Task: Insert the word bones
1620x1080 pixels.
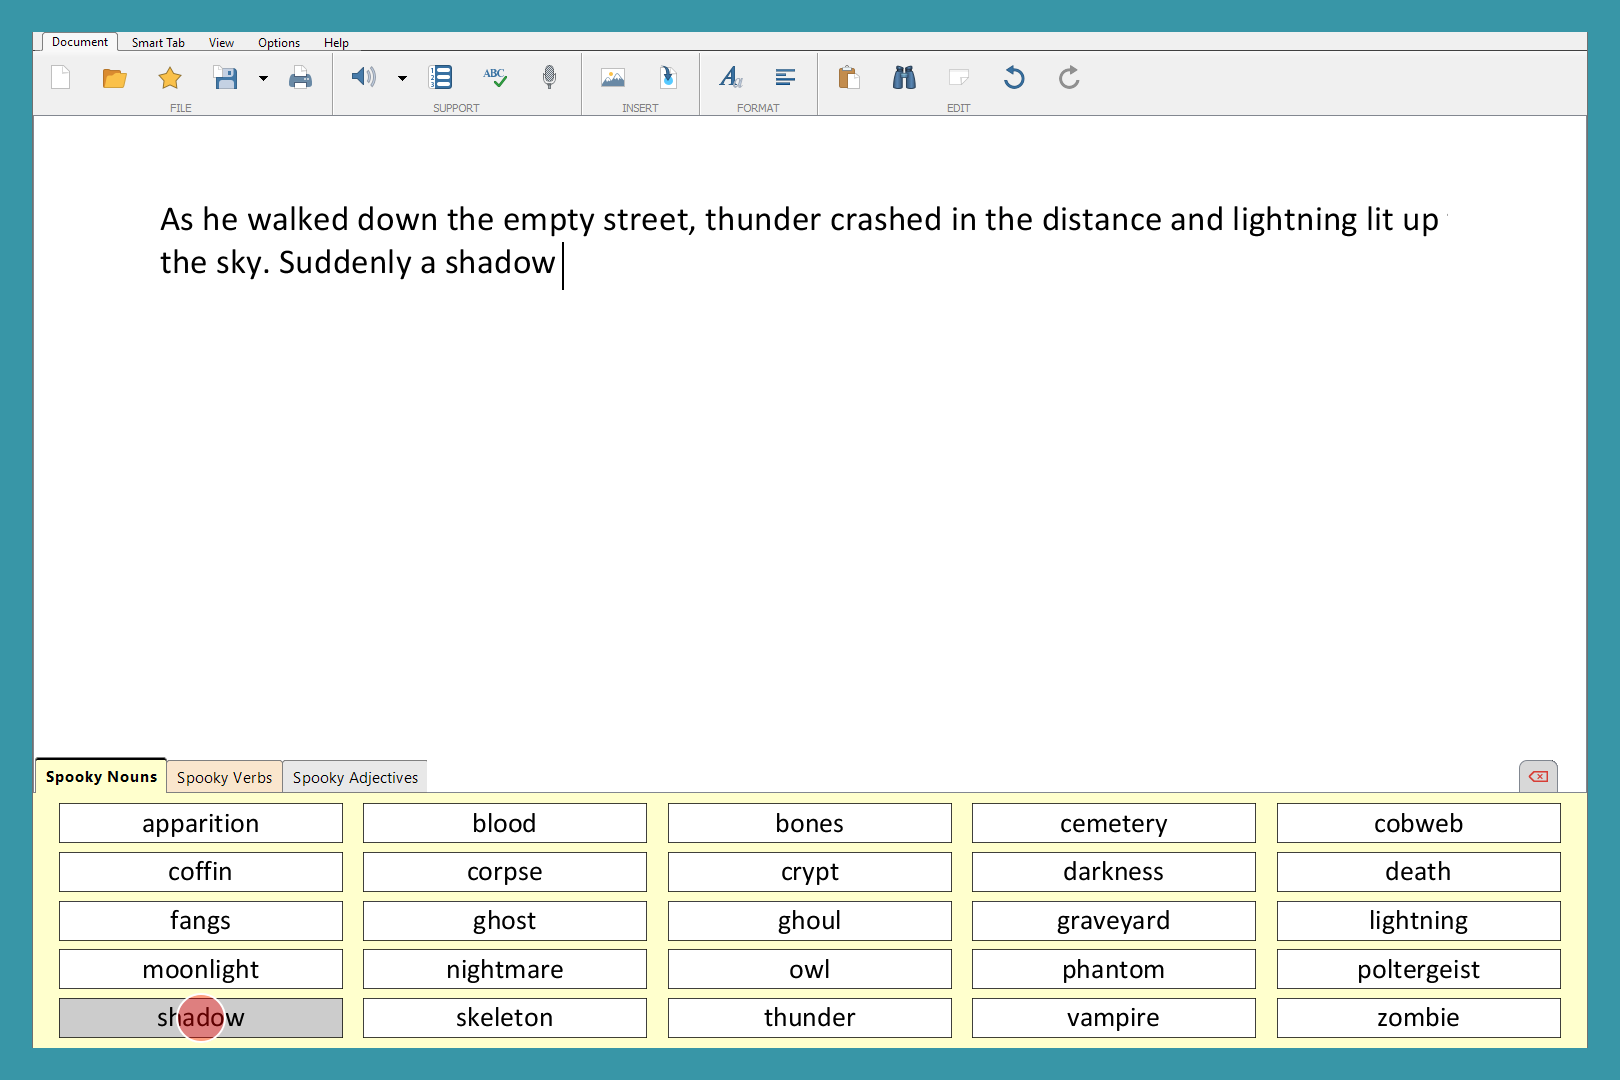Action: click(810, 823)
